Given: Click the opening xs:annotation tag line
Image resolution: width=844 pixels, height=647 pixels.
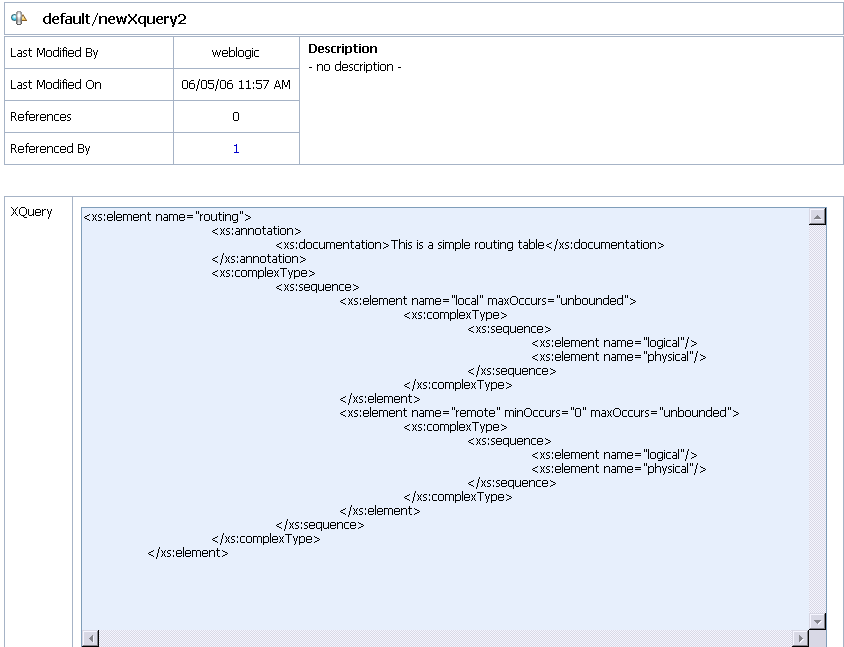Looking at the screenshot, I should tap(256, 230).
